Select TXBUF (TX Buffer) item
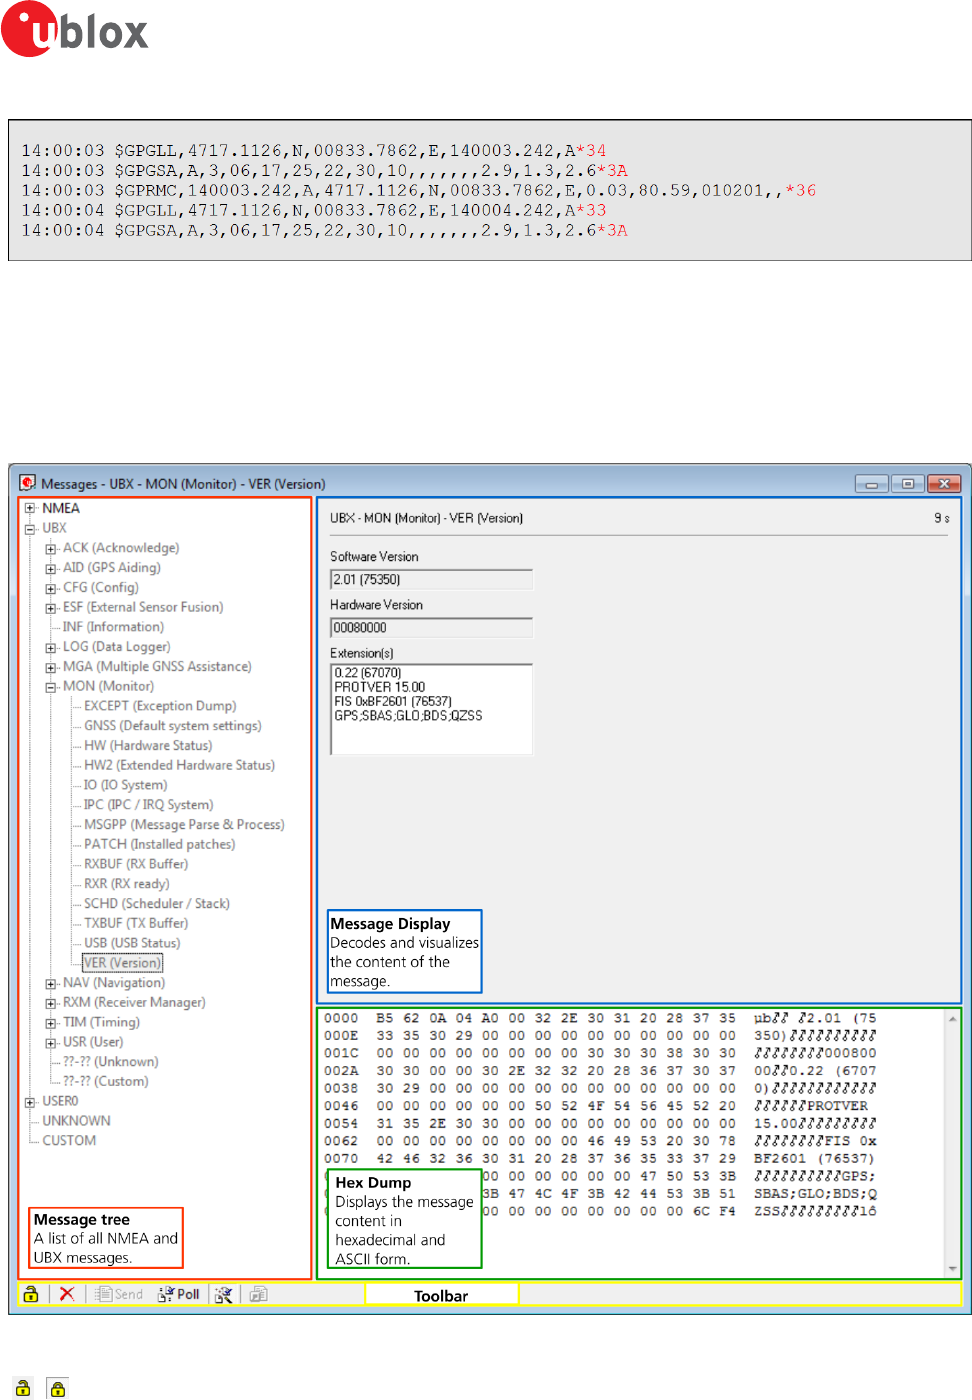Image resolution: width=972 pixels, height=1400 pixels. 136,923
